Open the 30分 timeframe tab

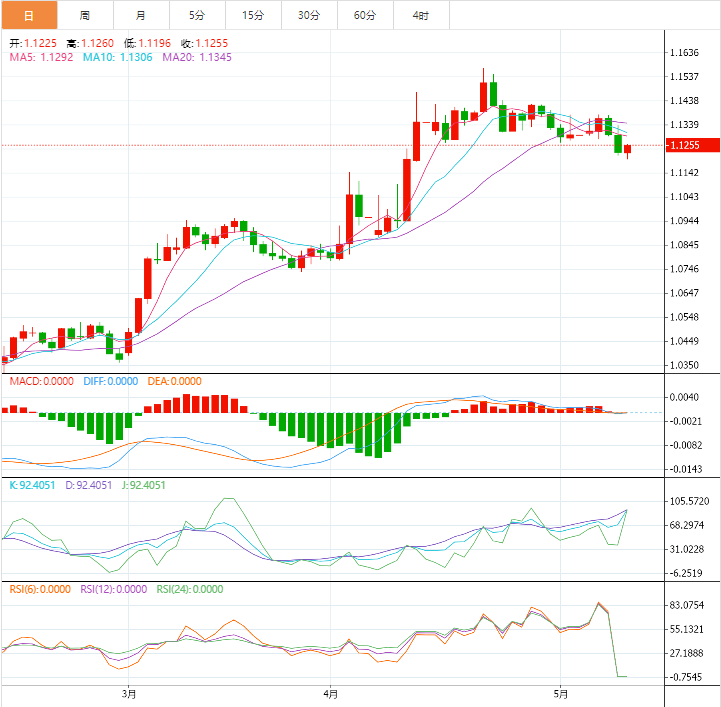(309, 15)
